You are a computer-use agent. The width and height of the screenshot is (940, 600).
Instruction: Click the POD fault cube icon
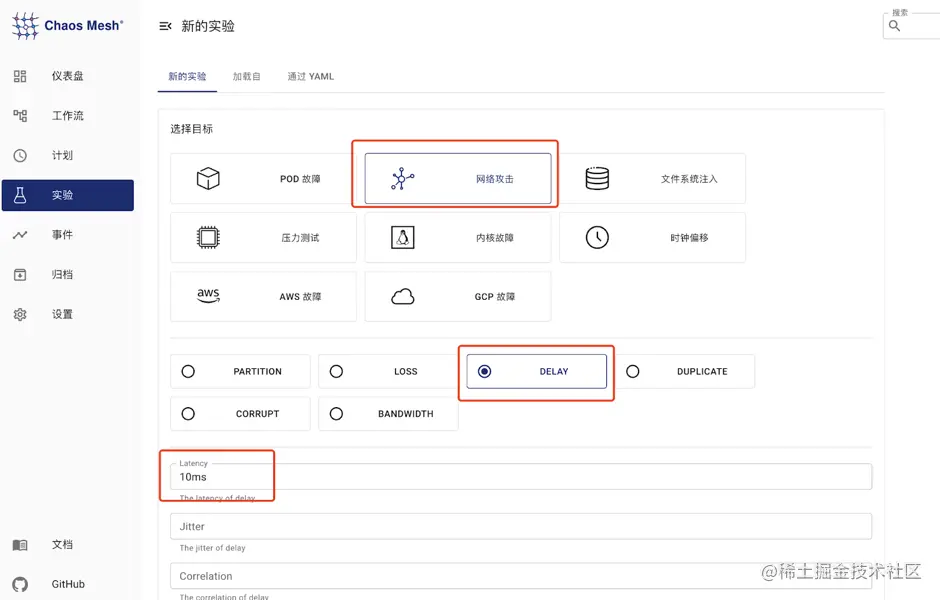tap(208, 178)
